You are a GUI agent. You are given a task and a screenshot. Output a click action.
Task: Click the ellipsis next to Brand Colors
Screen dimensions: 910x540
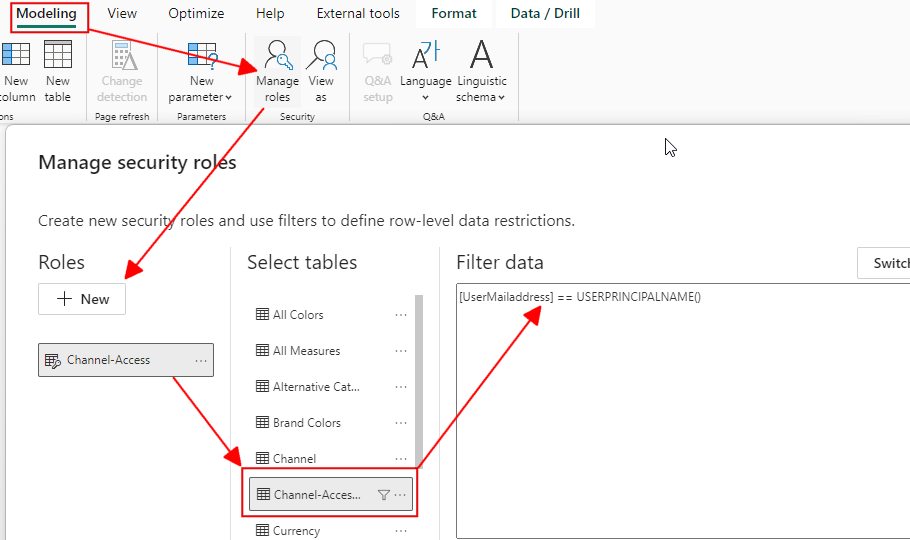click(400, 423)
